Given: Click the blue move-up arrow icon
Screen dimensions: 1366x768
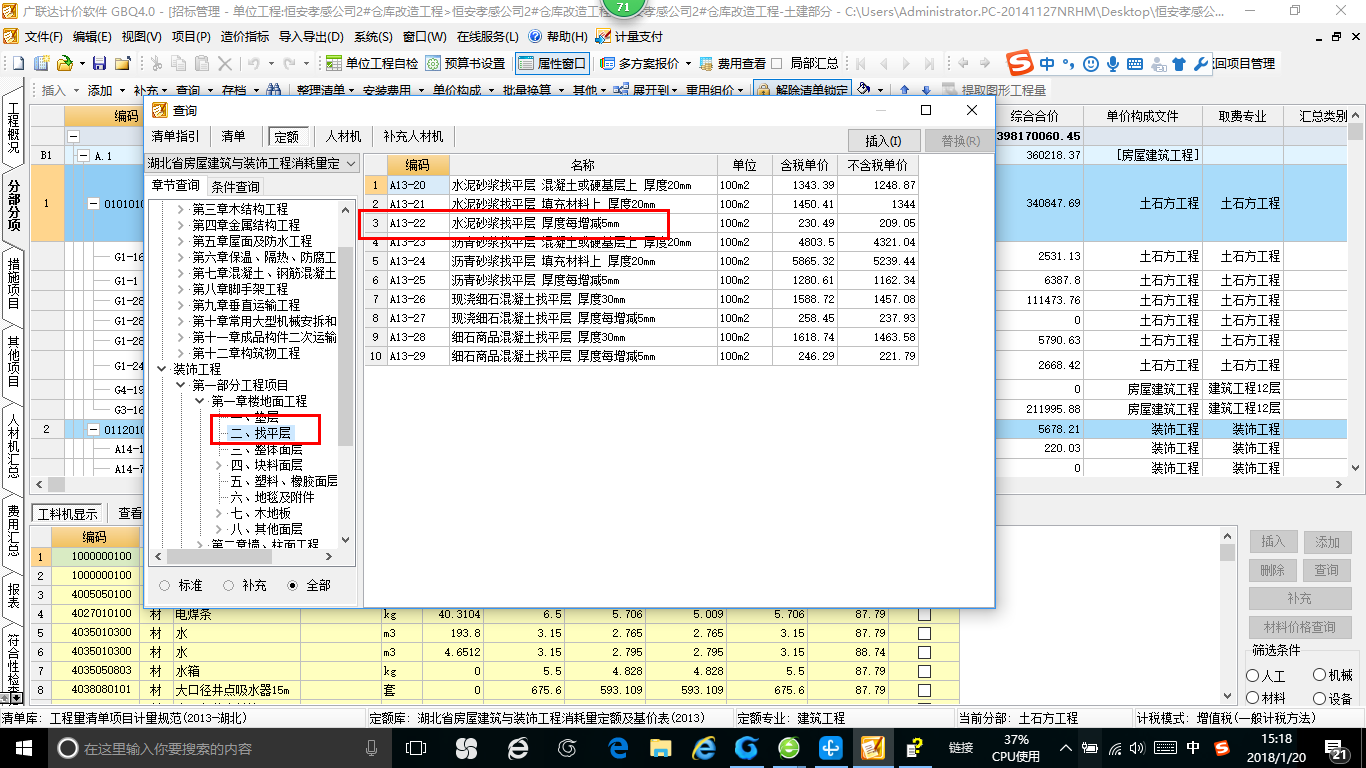Looking at the screenshot, I should [905, 90].
